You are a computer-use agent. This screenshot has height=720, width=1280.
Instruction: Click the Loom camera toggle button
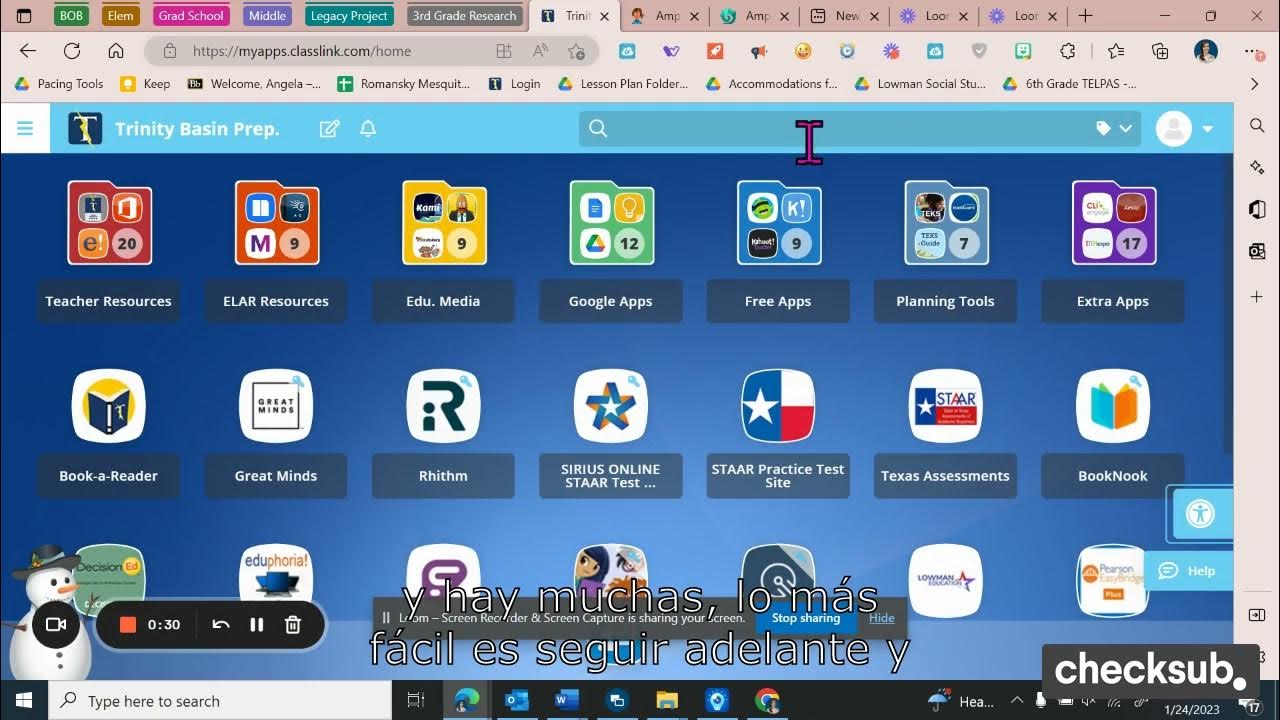pyautogui.click(x=57, y=624)
